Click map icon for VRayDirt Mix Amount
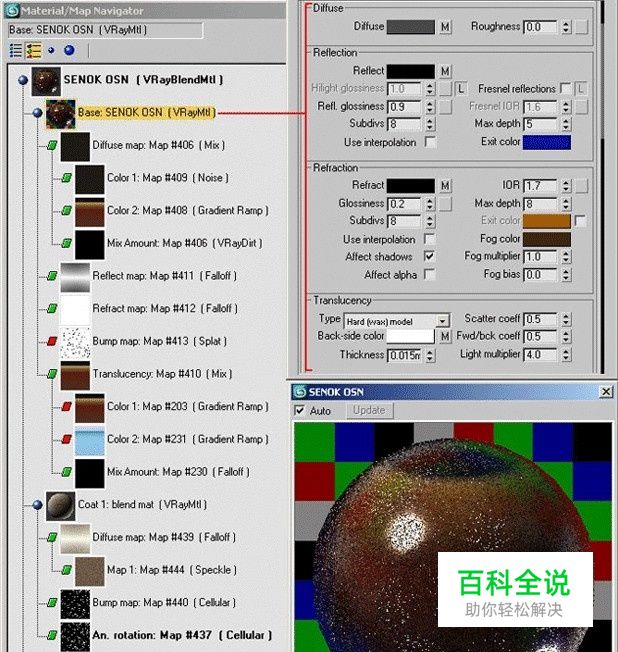 click(67, 243)
